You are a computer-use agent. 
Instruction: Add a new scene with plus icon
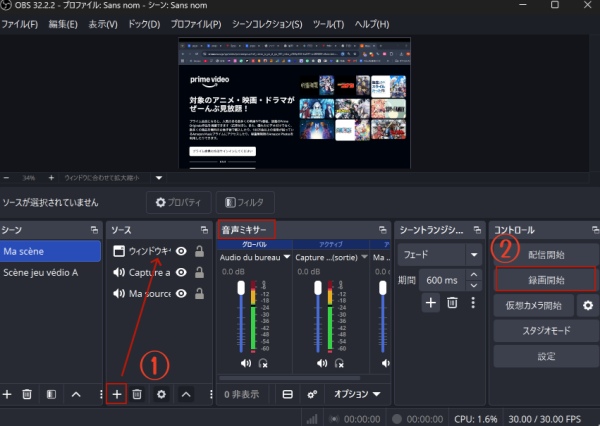(7, 394)
